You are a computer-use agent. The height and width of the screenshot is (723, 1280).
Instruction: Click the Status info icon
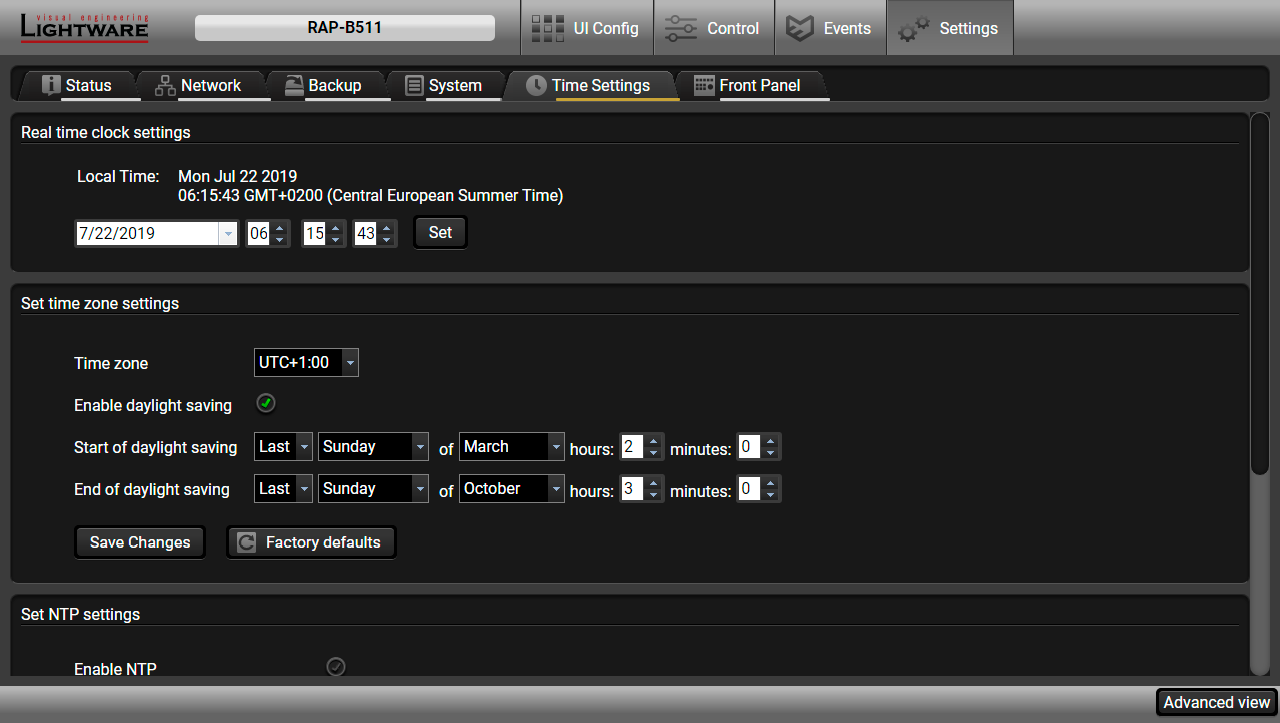pos(52,85)
